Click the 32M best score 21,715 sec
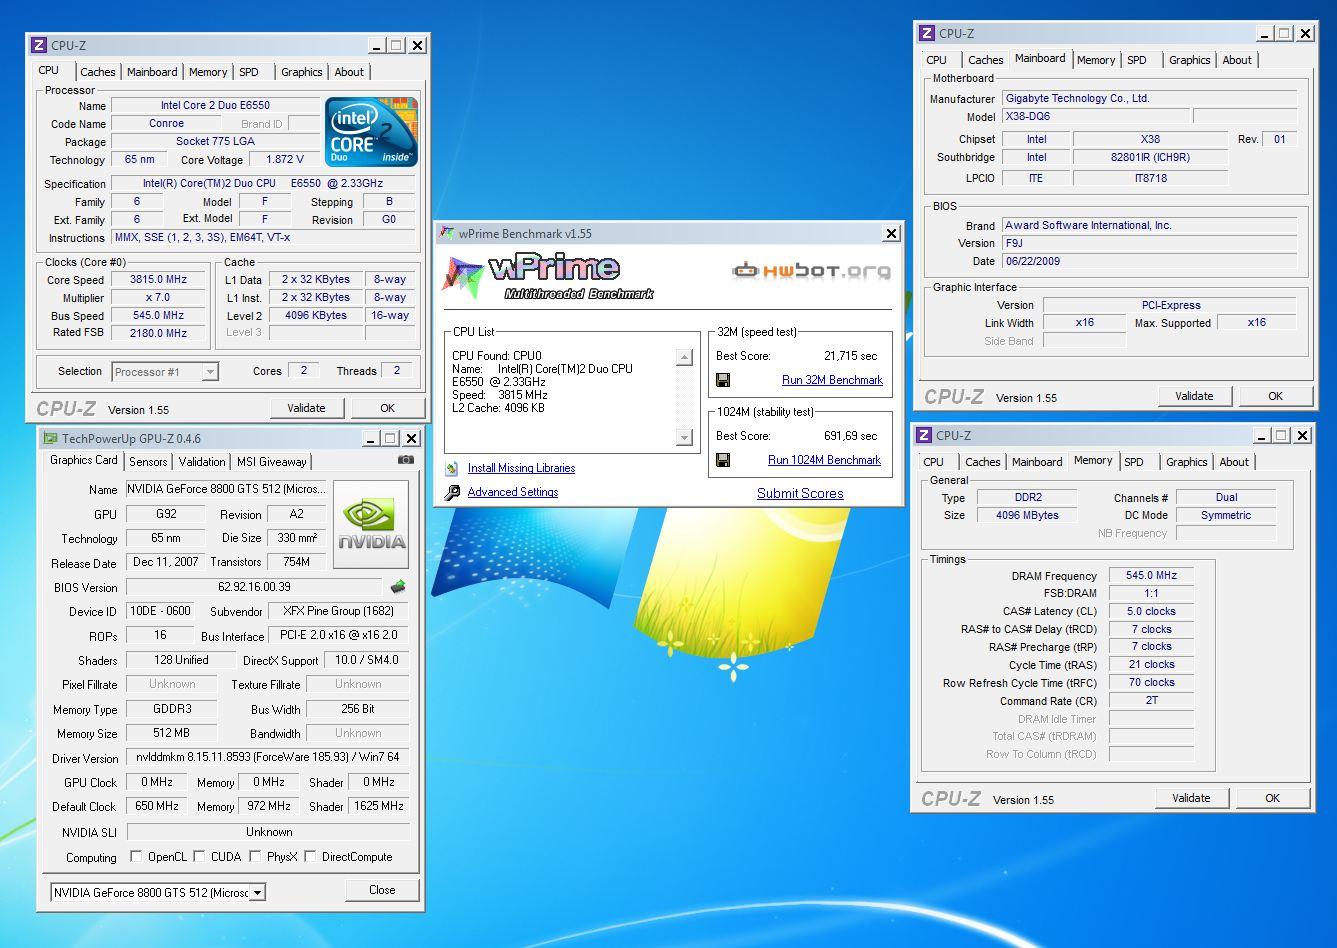 pos(851,356)
